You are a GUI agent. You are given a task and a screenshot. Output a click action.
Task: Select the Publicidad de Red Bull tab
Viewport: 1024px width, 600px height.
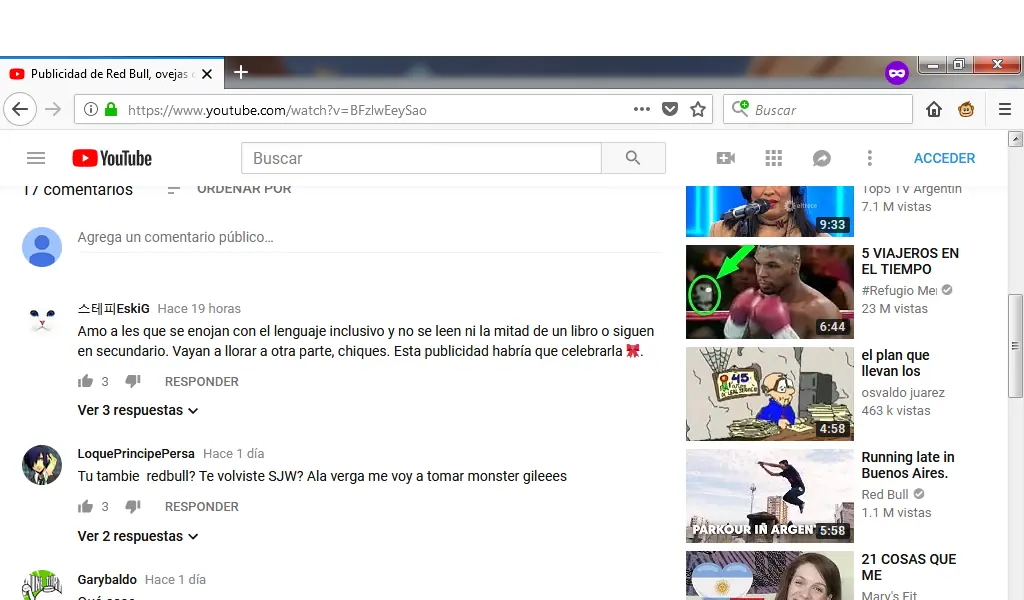point(112,74)
